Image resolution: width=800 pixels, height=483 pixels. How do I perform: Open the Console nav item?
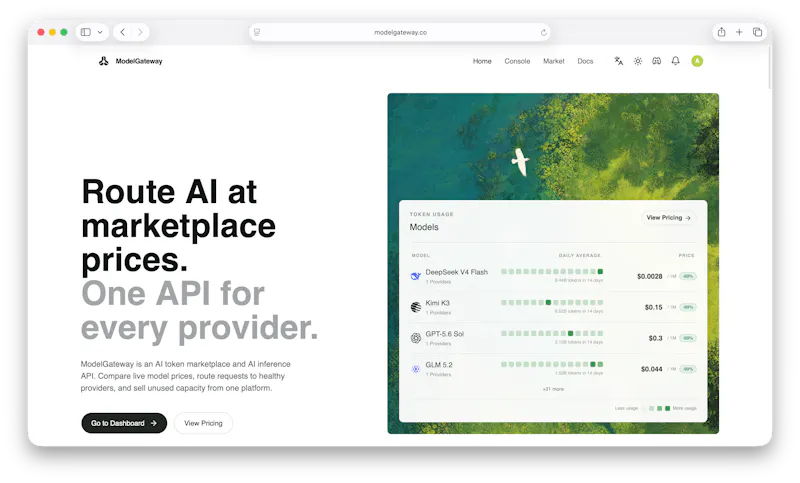tap(517, 61)
